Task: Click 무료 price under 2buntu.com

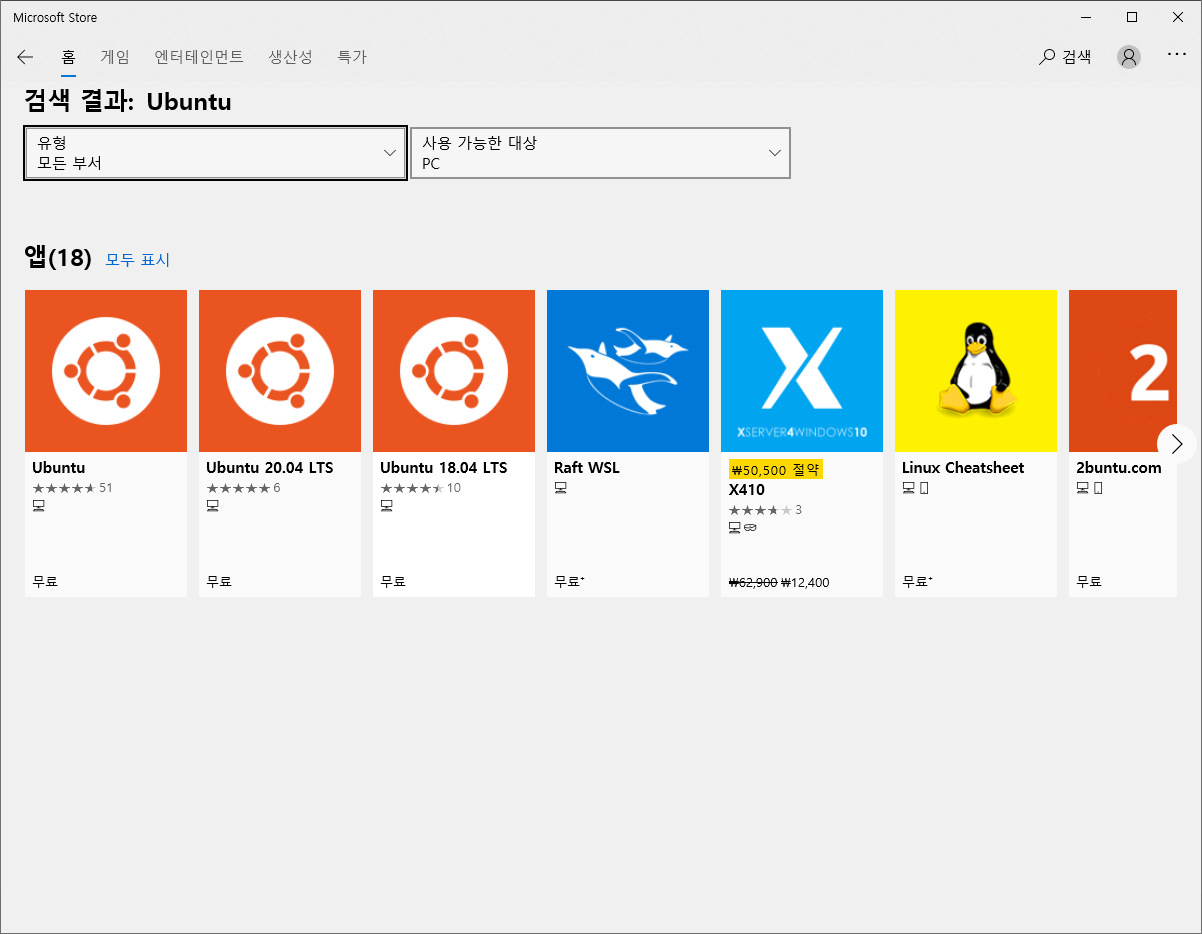Action: coord(1089,581)
